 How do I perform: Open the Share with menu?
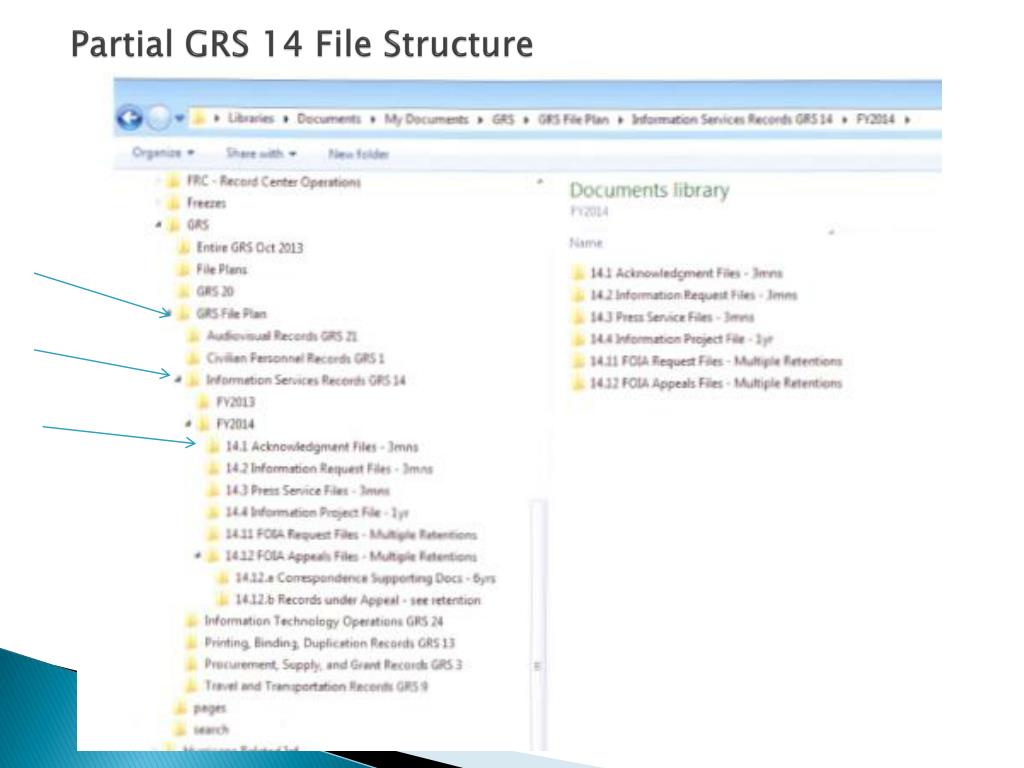click(x=261, y=153)
